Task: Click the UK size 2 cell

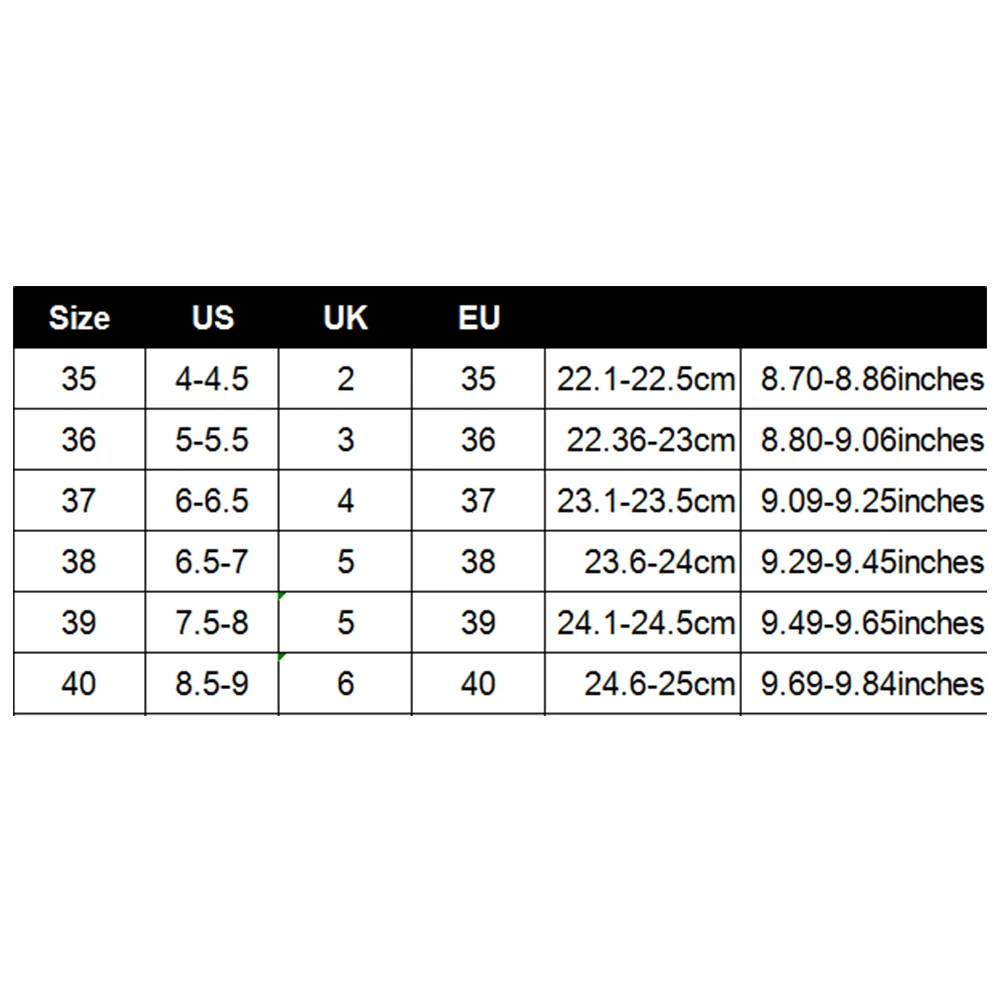Action: coord(345,379)
